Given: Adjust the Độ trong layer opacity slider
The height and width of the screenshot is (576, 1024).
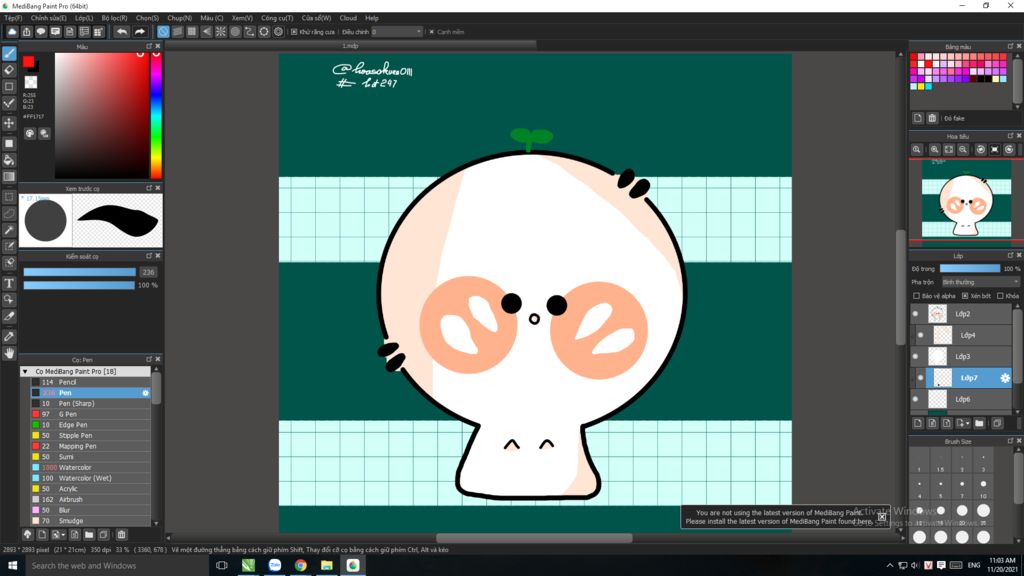Looking at the screenshot, I should tap(970, 268).
